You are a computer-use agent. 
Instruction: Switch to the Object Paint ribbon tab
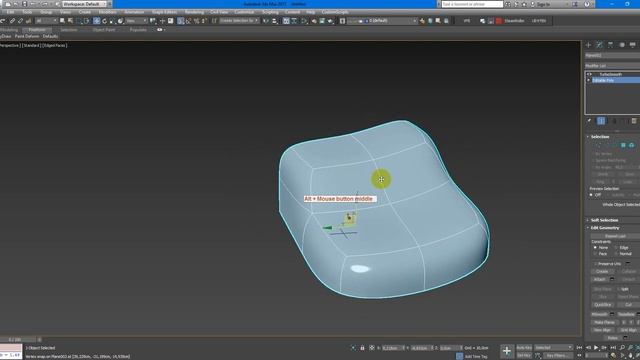pos(104,30)
